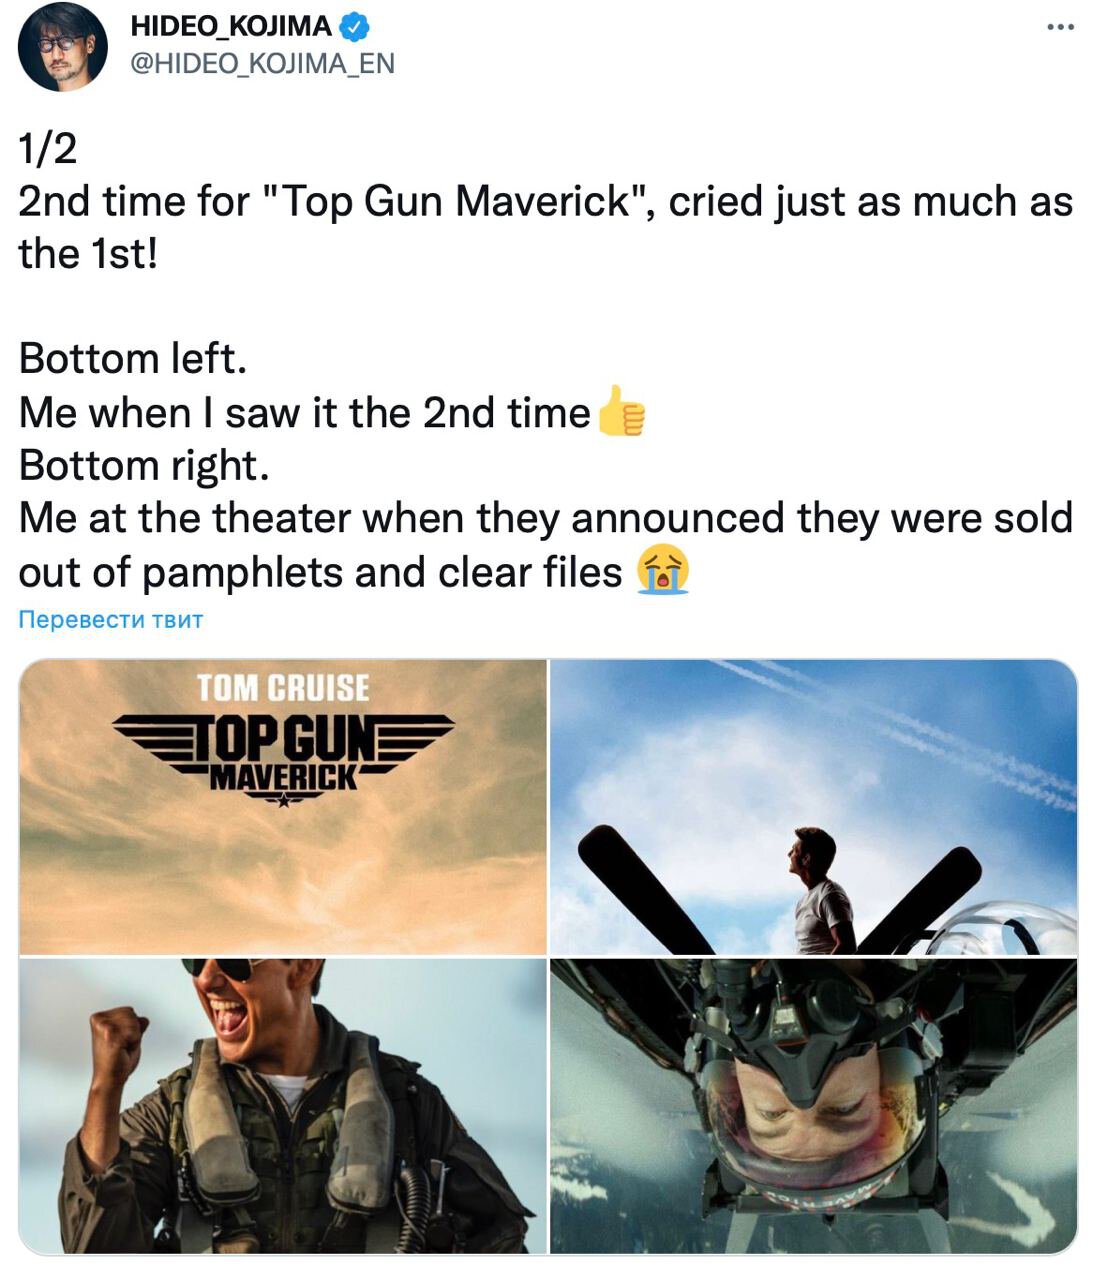
Task: Click the 'Bottom right.' line of tweet text
Action: pyautogui.click(x=144, y=465)
